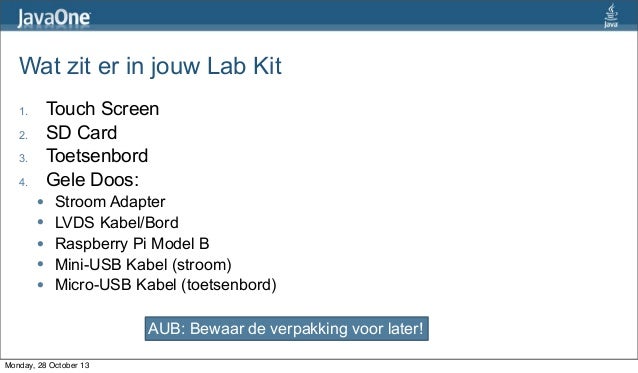The width and height of the screenshot is (638, 373).
Task: Click the 'Gele Doos:' list item
Action: (93, 180)
